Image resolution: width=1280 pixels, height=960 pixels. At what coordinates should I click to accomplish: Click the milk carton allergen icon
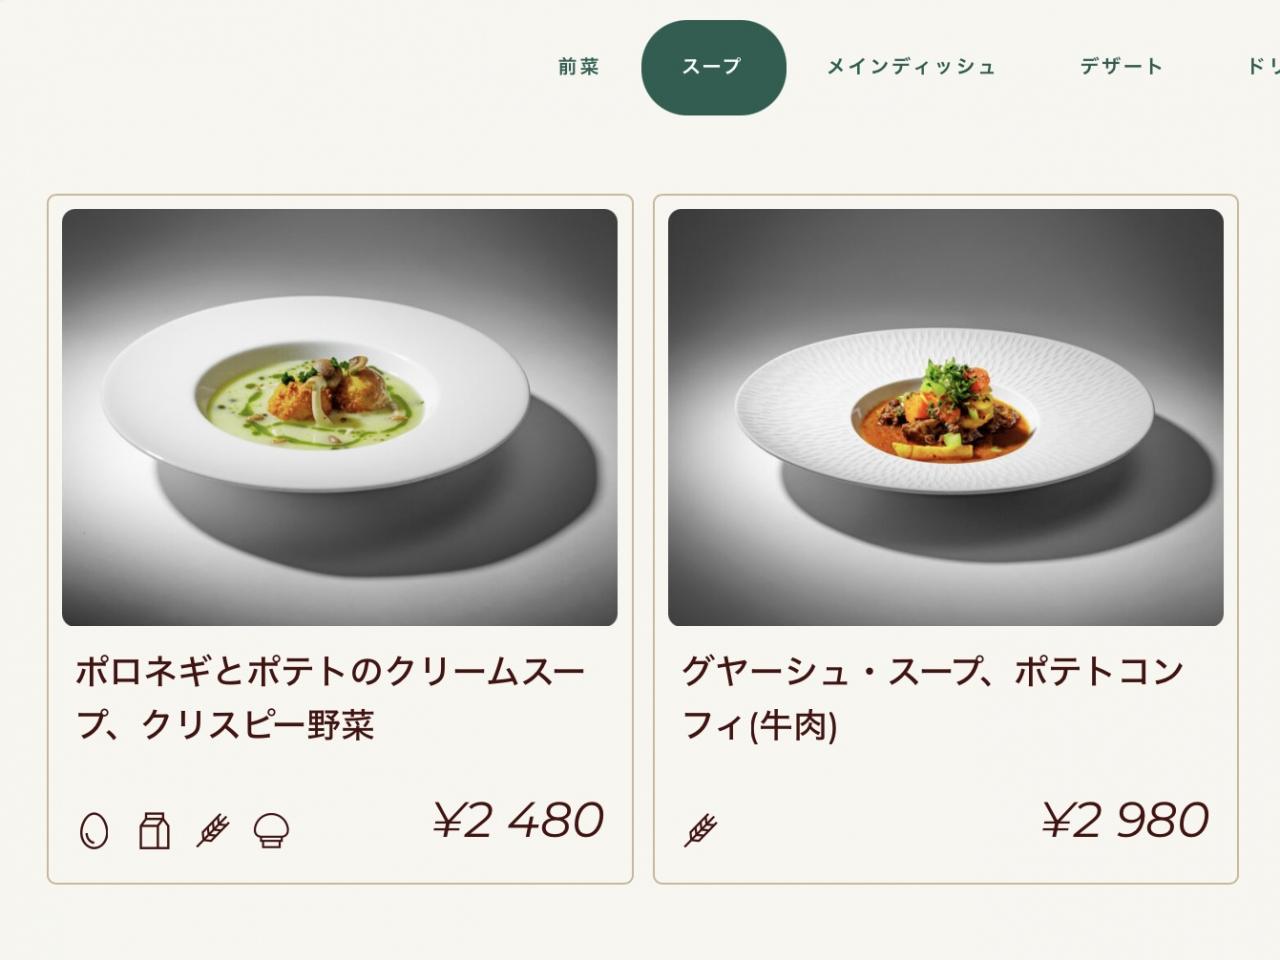pos(154,830)
